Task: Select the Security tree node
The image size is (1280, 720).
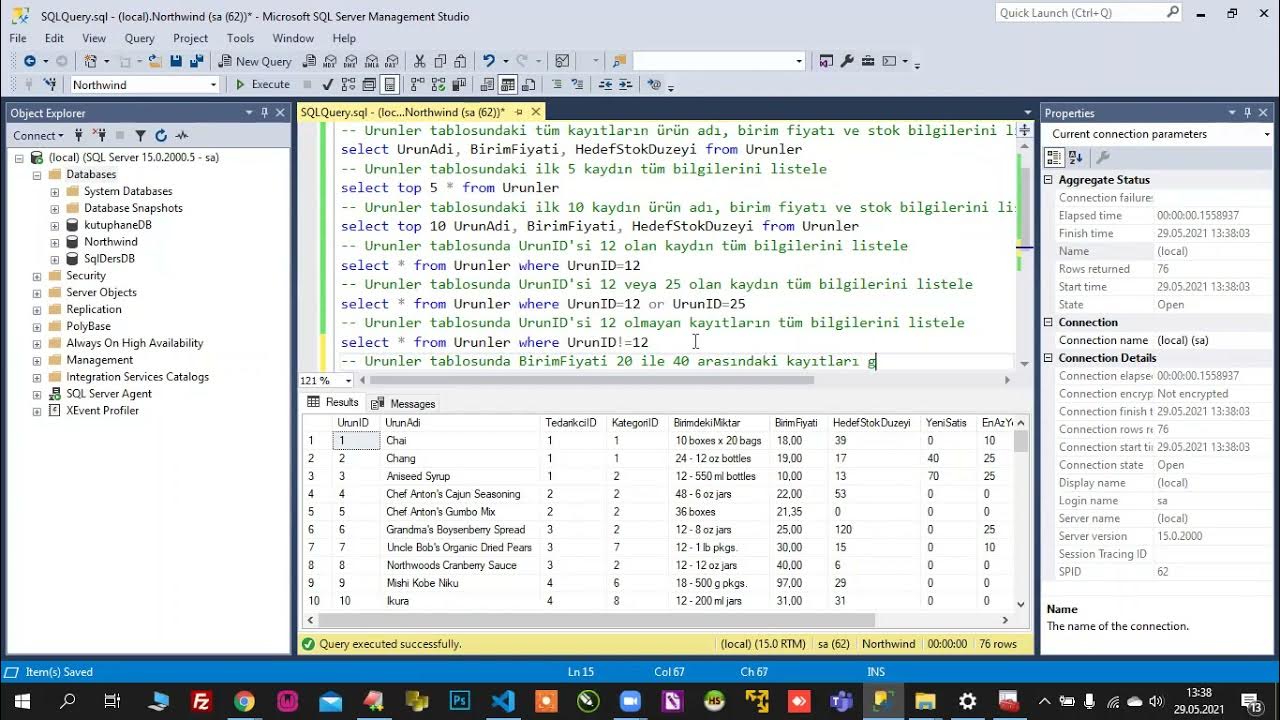Action: pyautogui.click(x=86, y=275)
